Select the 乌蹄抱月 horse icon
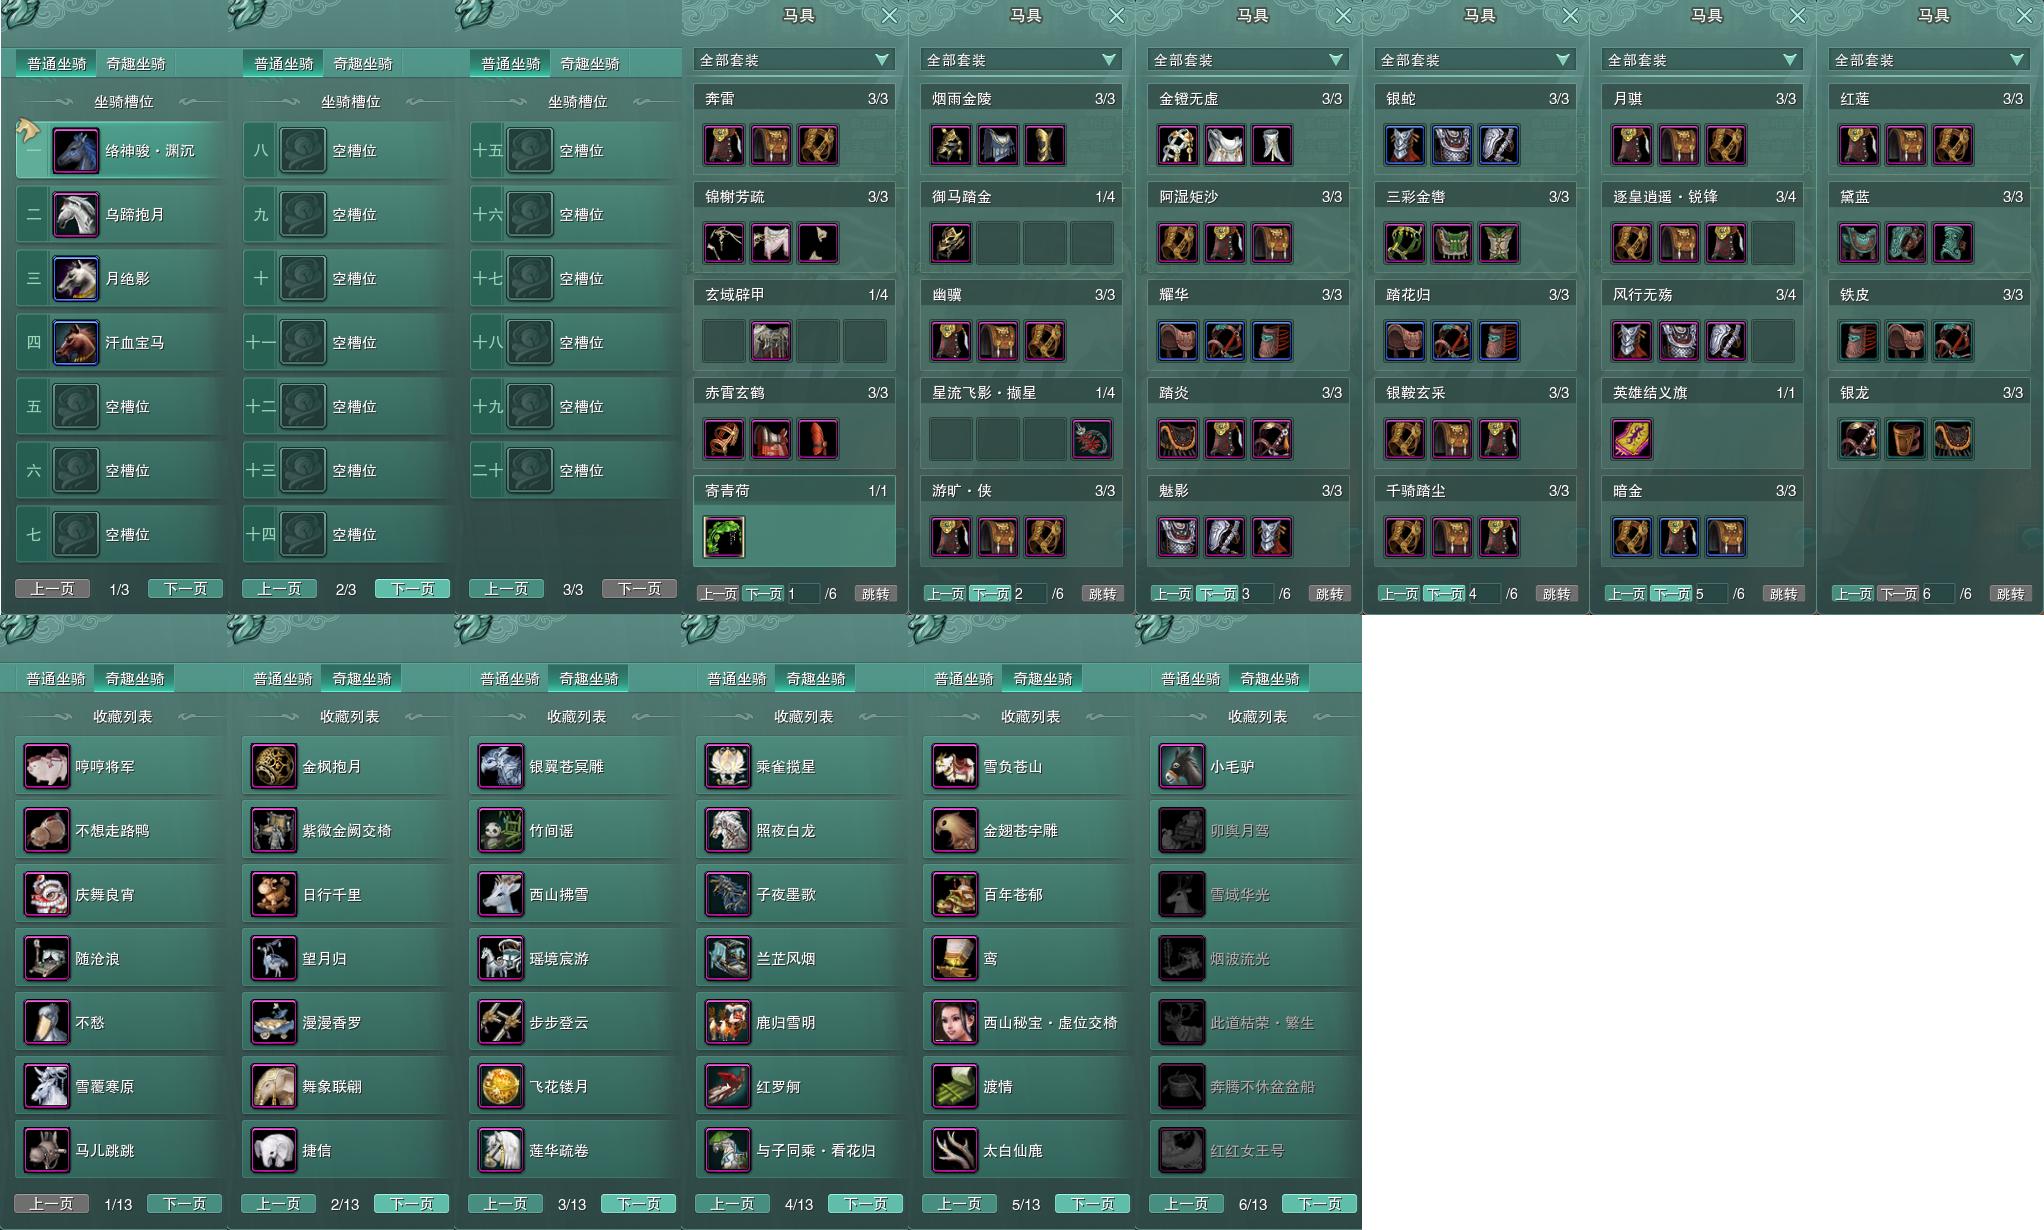The height and width of the screenshot is (1230, 2044). pos(76,215)
